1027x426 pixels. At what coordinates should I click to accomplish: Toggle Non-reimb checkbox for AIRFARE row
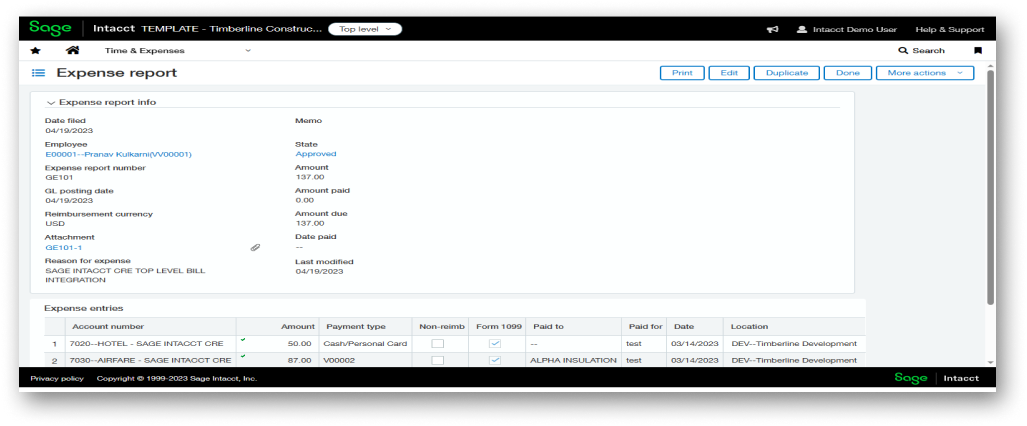point(438,360)
